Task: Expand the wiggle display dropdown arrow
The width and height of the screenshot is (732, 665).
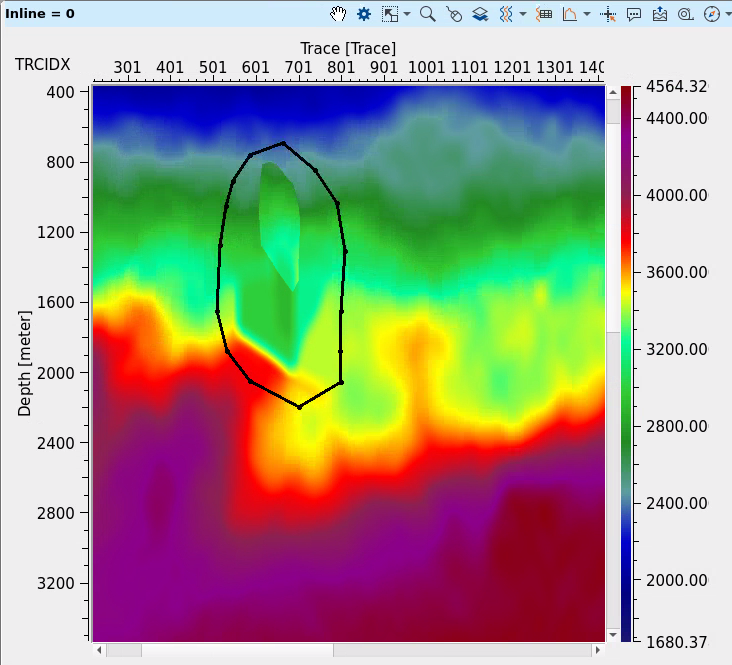Action: point(523,14)
